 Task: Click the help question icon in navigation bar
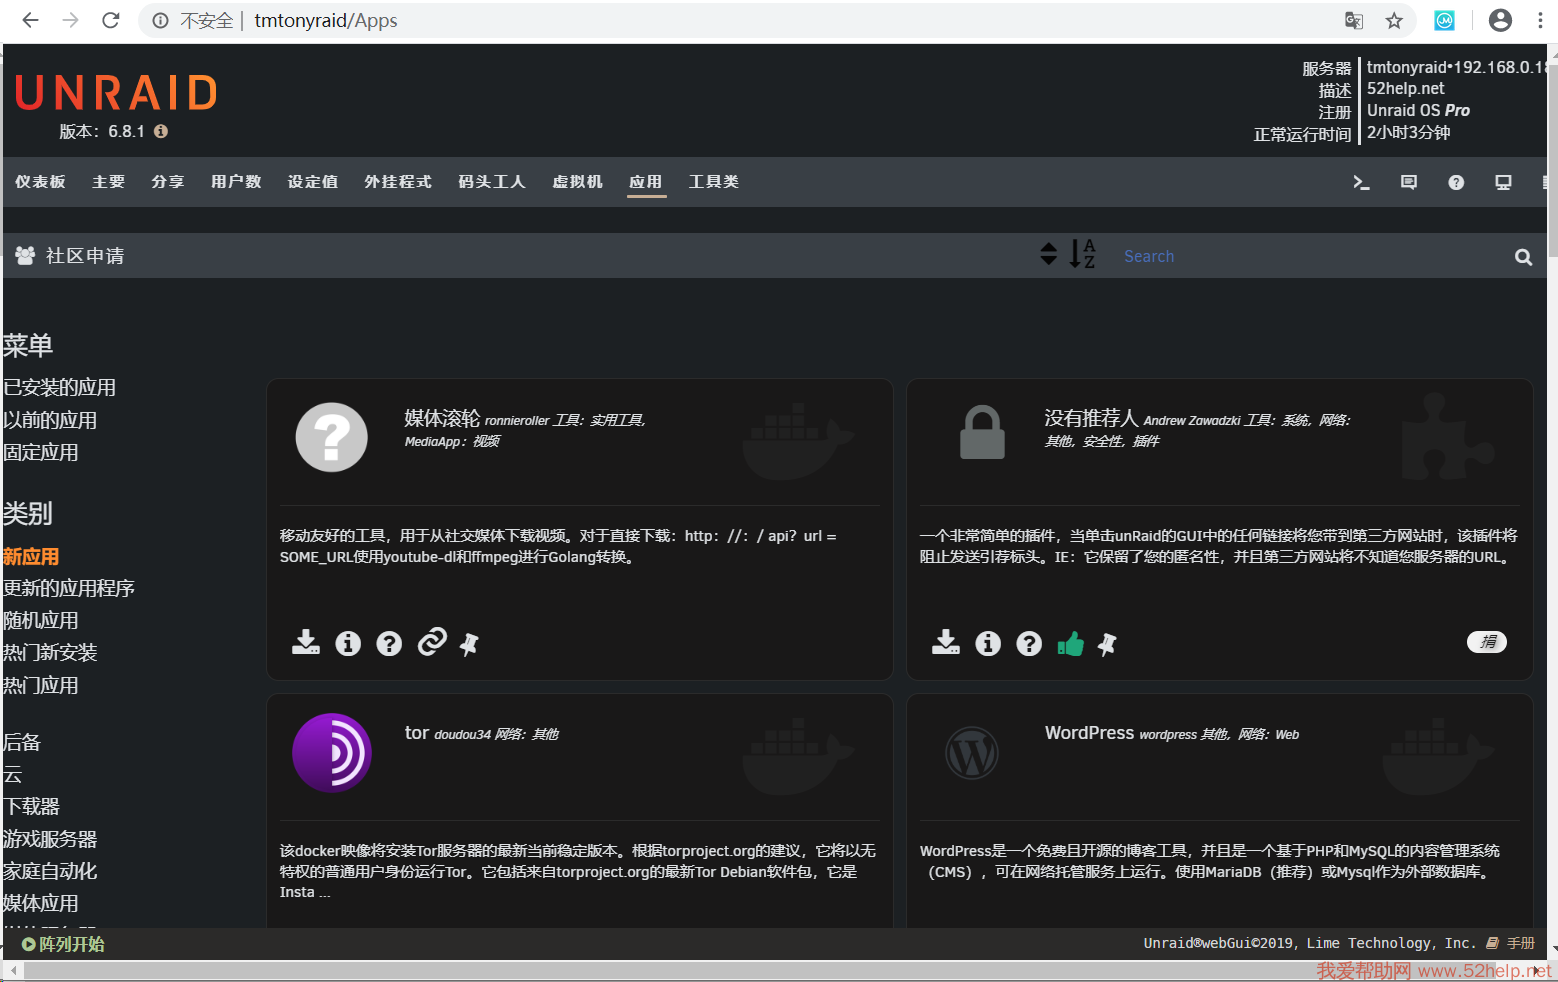[x=1456, y=182]
